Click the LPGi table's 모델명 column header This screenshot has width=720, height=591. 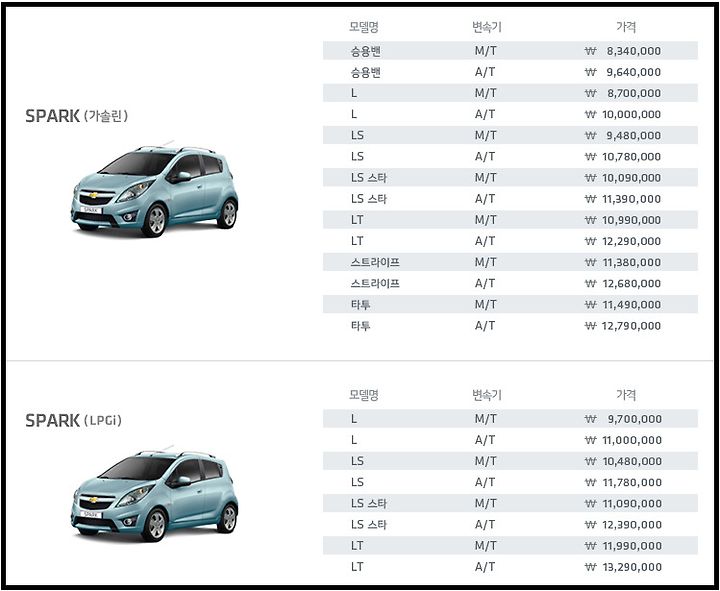pos(364,395)
